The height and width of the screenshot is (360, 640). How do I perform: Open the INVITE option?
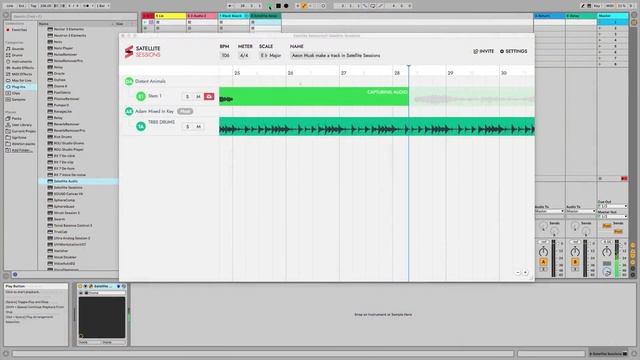(483, 51)
